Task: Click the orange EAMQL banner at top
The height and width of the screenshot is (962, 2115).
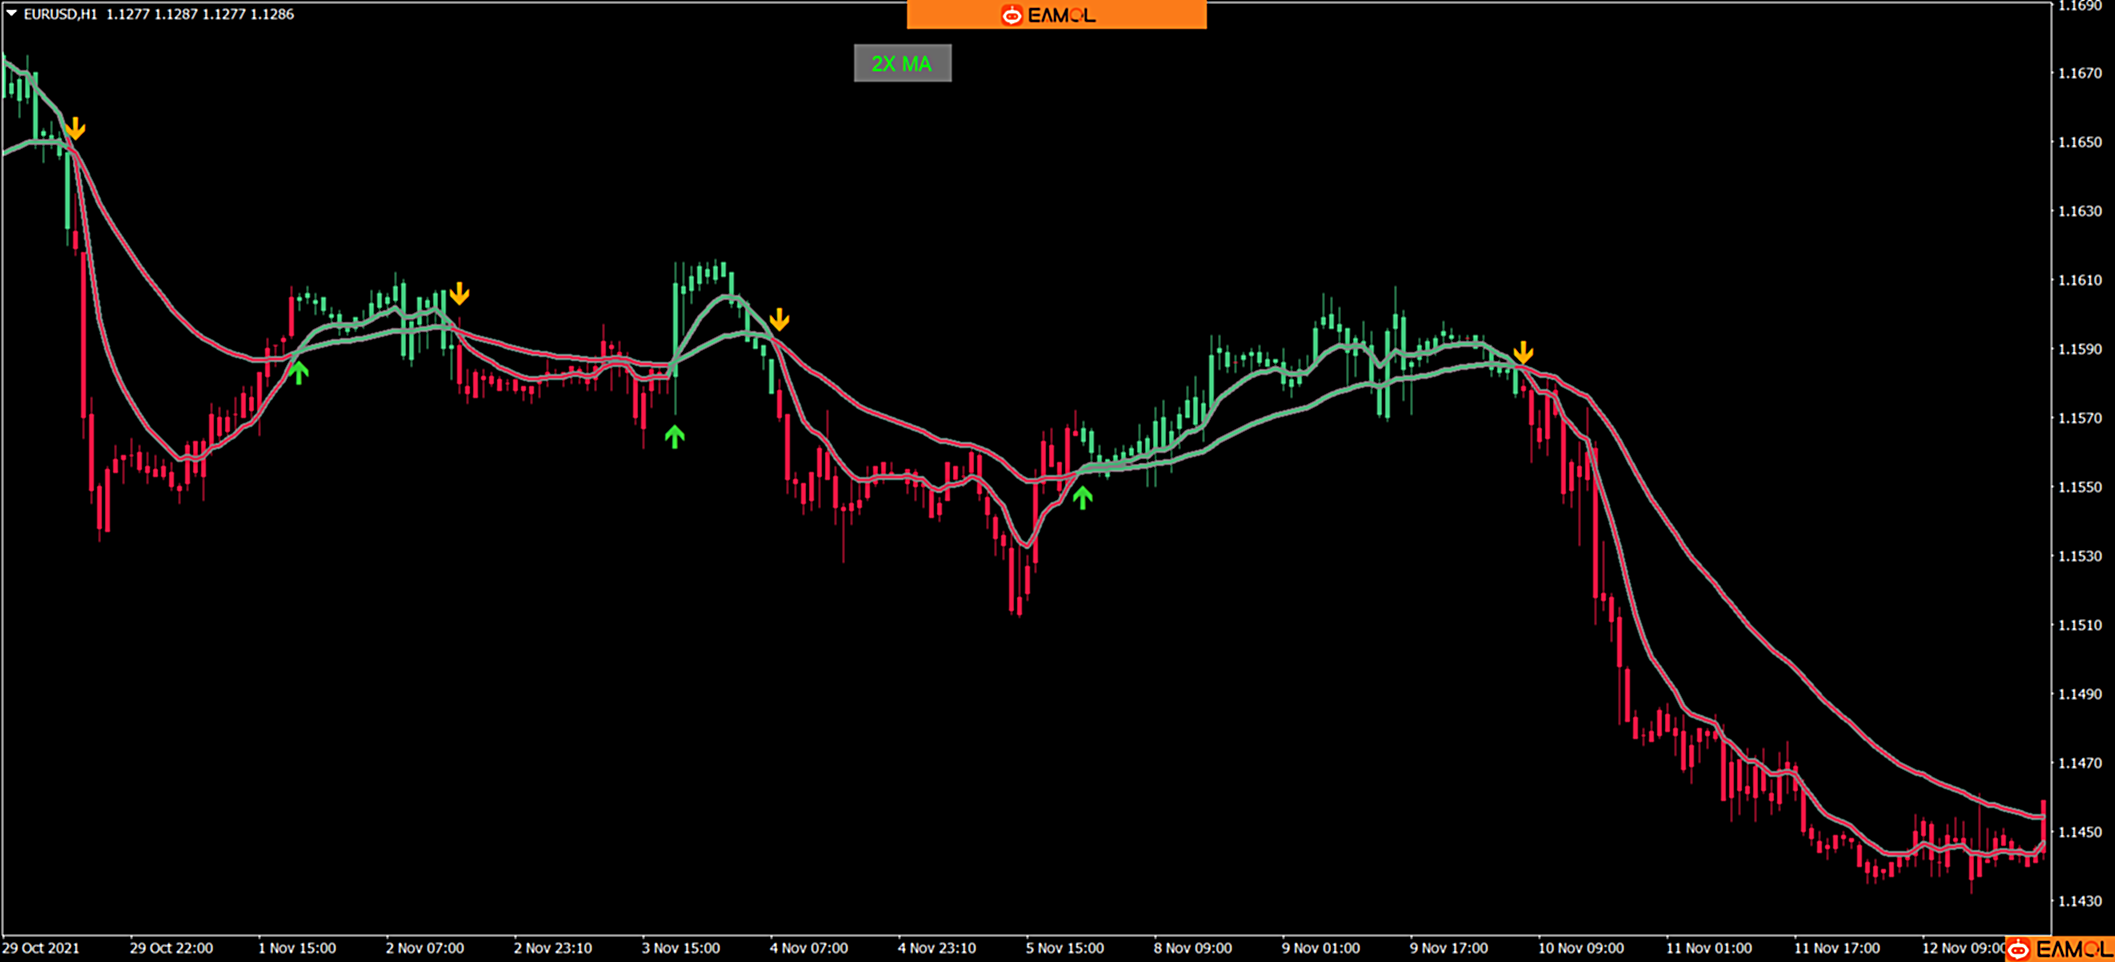Action: point(1056,15)
